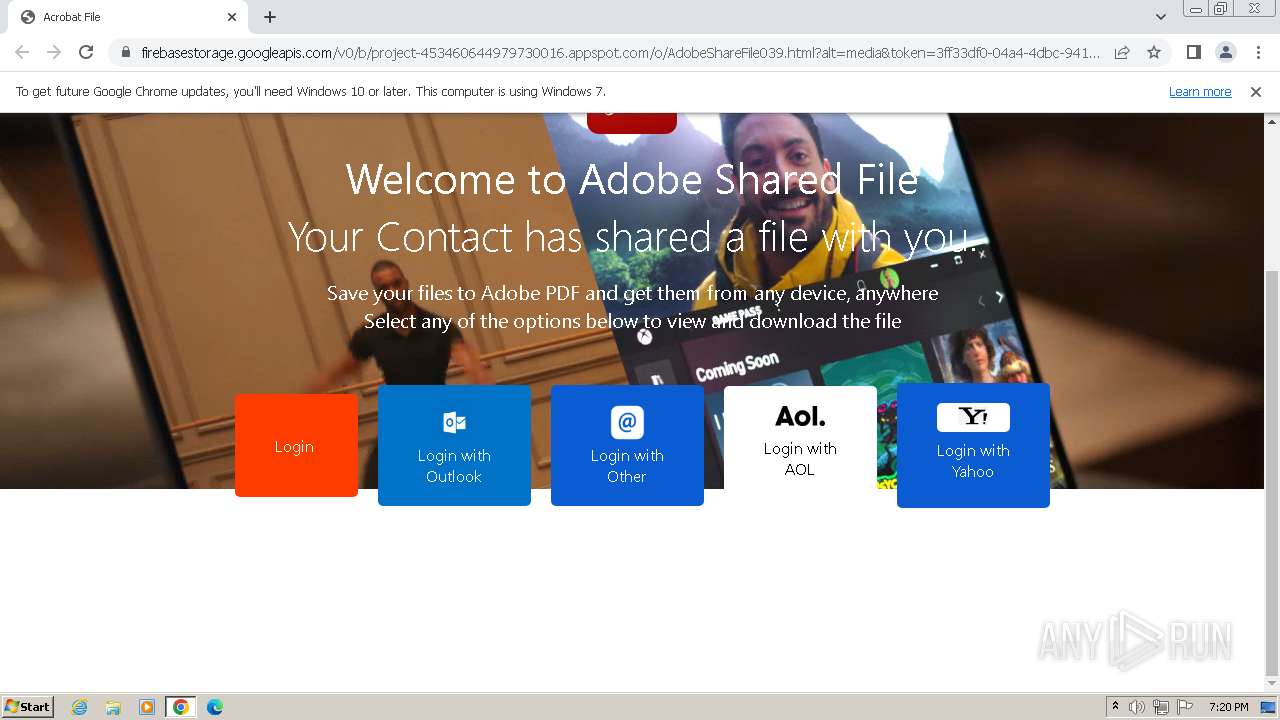The height and width of the screenshot is (720, 1280).
Task: Open Action Center flag icon
Action: pos(1185,707)
